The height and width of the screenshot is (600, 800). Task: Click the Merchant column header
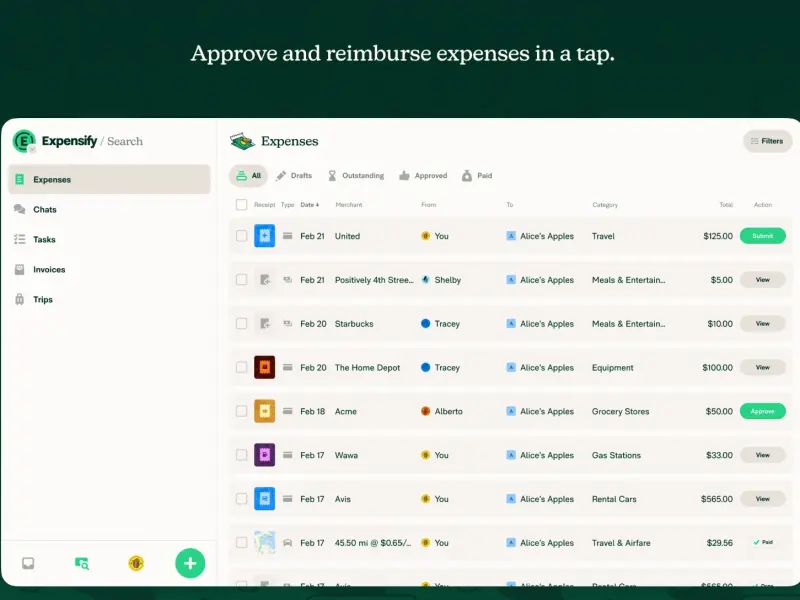(349, 205)
